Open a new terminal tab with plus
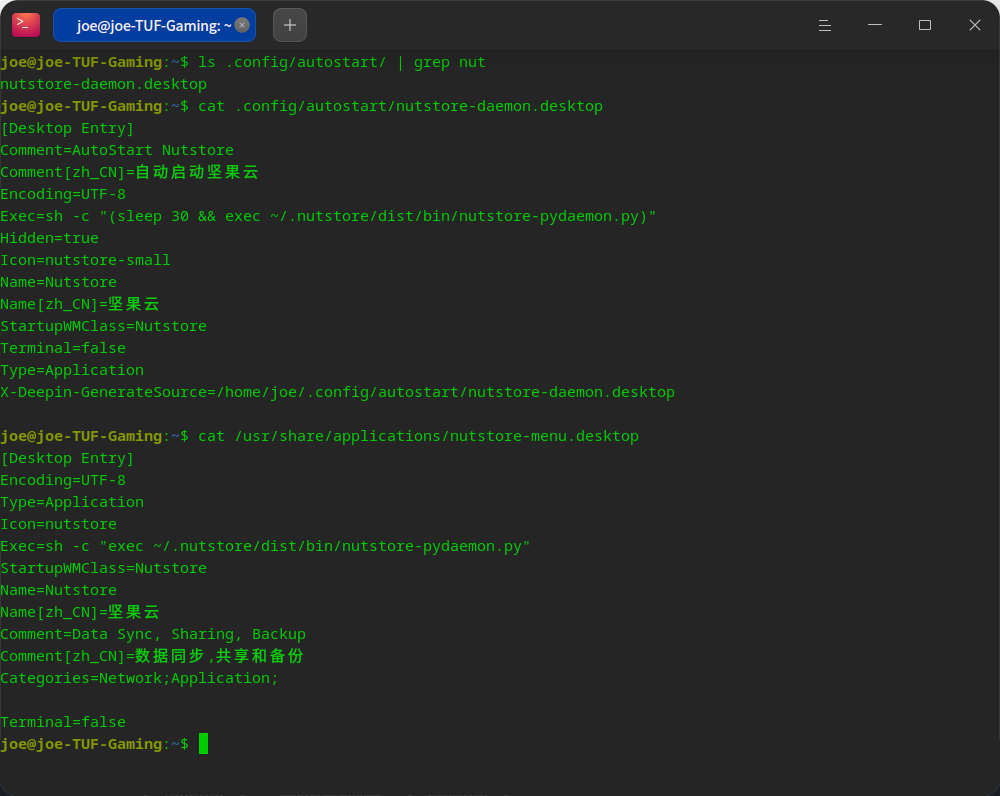The image size is (1000, 796). (x=290, y=25)
